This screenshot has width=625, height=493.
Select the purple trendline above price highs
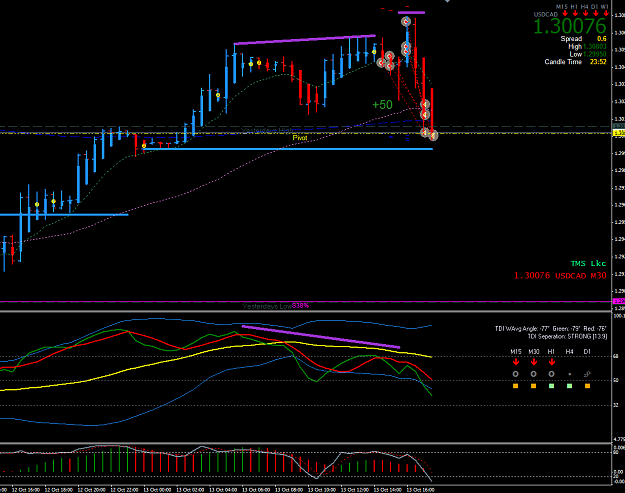[x=305, y=39]
